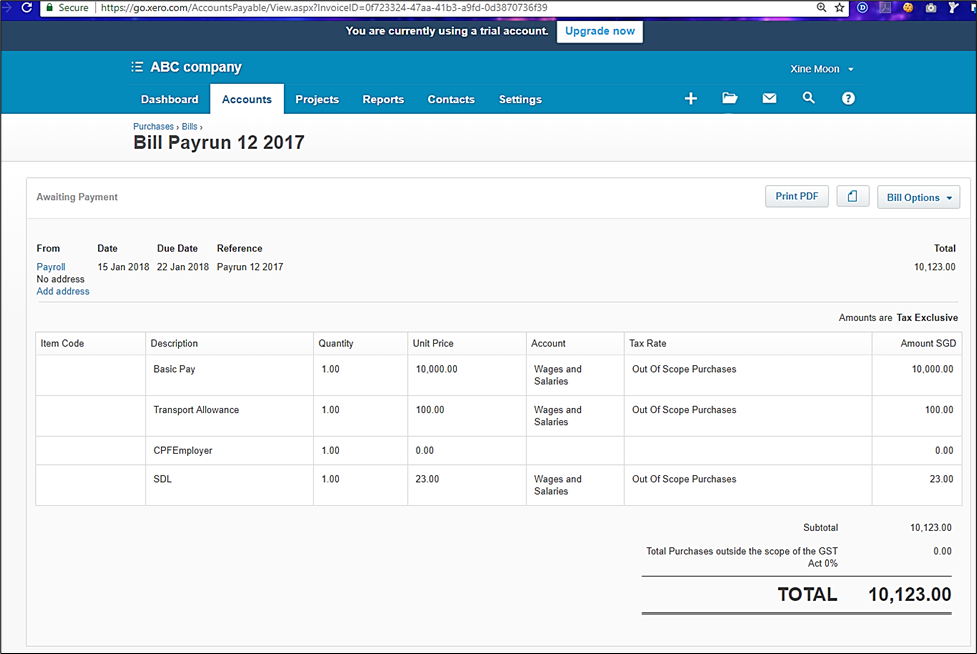977x654 pixels.
Task: Open browser zoom magnifier icon in address bar
Action: pos(821,7)
